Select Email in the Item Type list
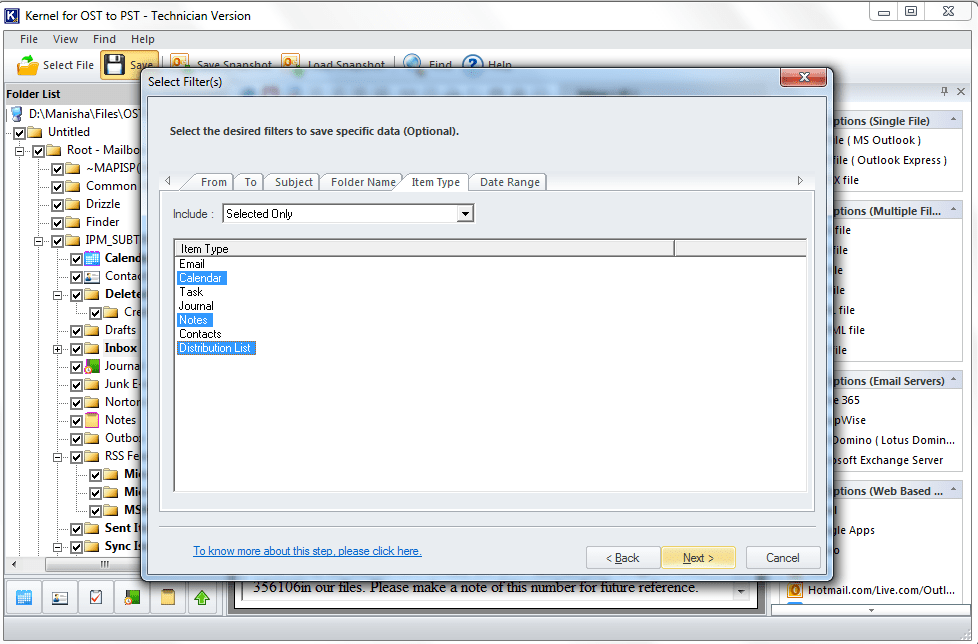The width and height of the screenshot is (978, 644). [191, 264]
